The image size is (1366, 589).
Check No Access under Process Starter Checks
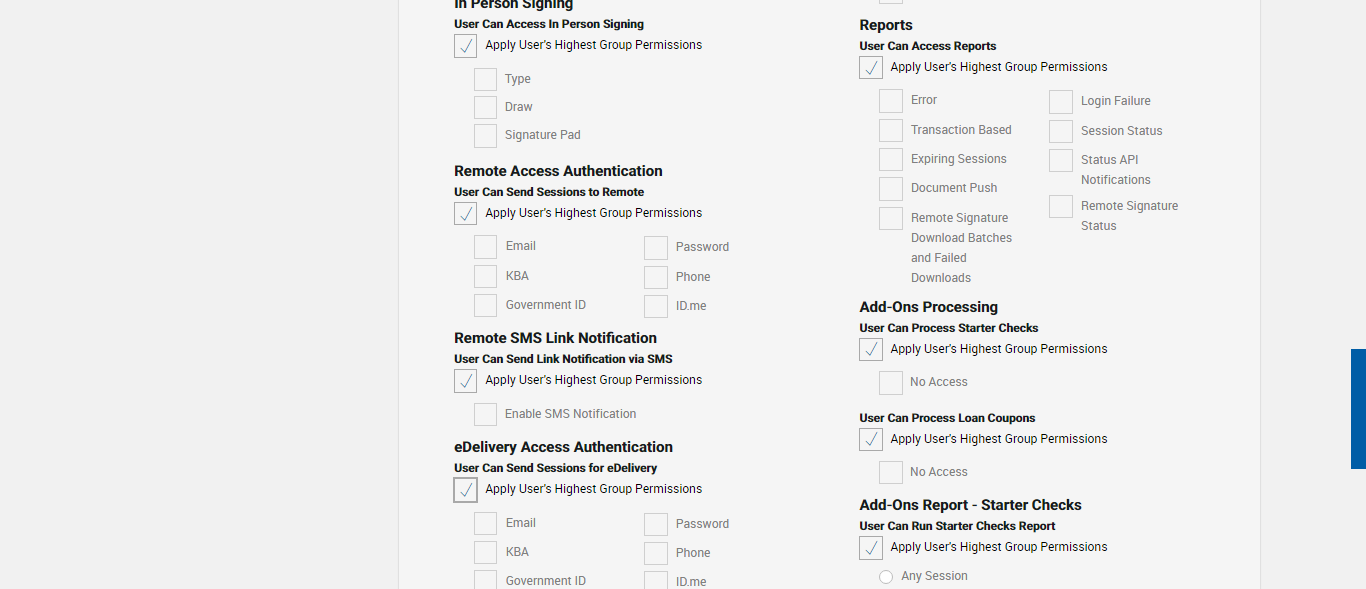coord(891,383)
